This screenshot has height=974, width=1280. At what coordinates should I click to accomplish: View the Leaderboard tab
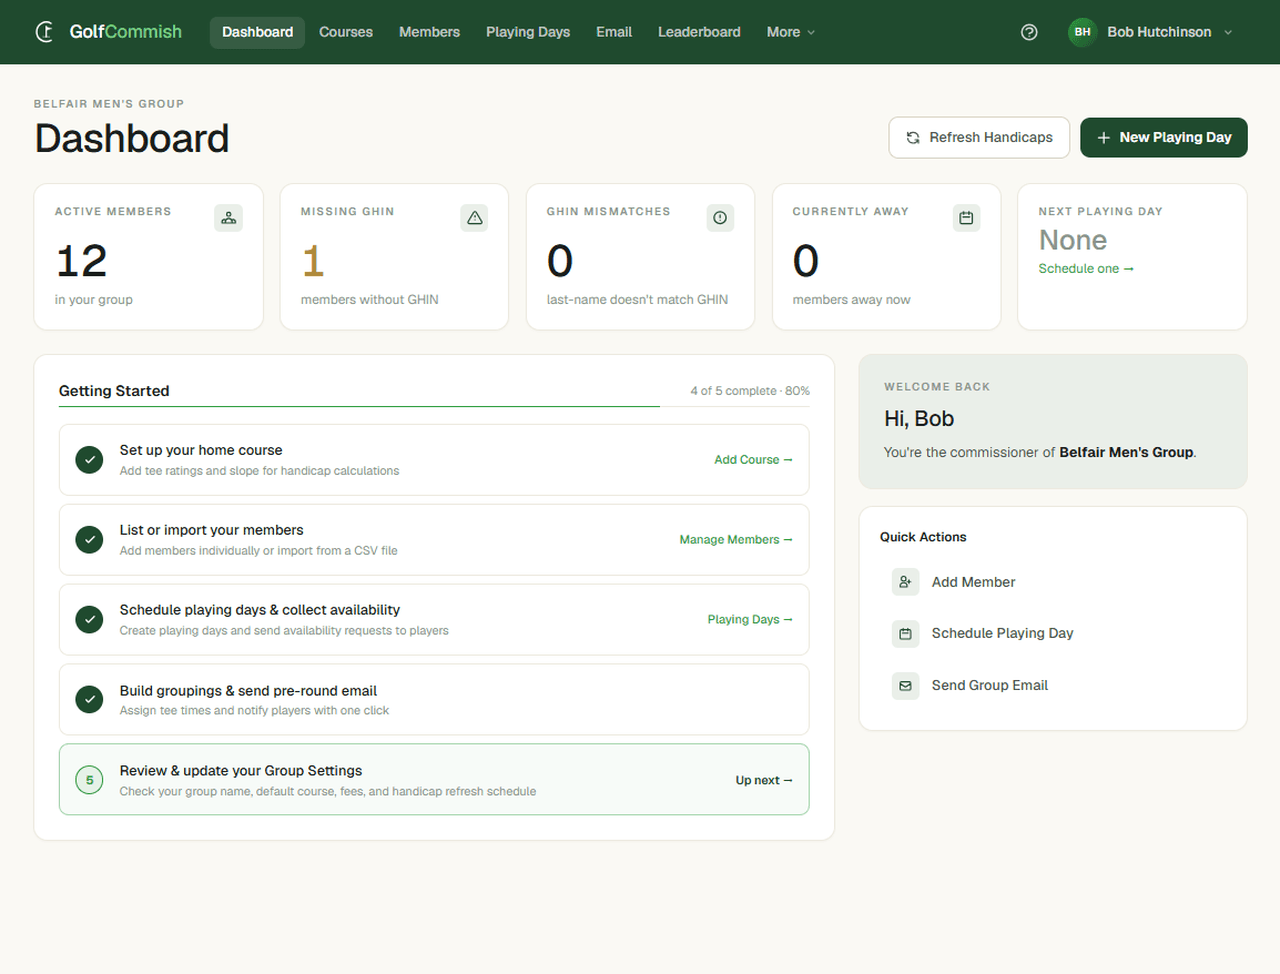(699, 32)
